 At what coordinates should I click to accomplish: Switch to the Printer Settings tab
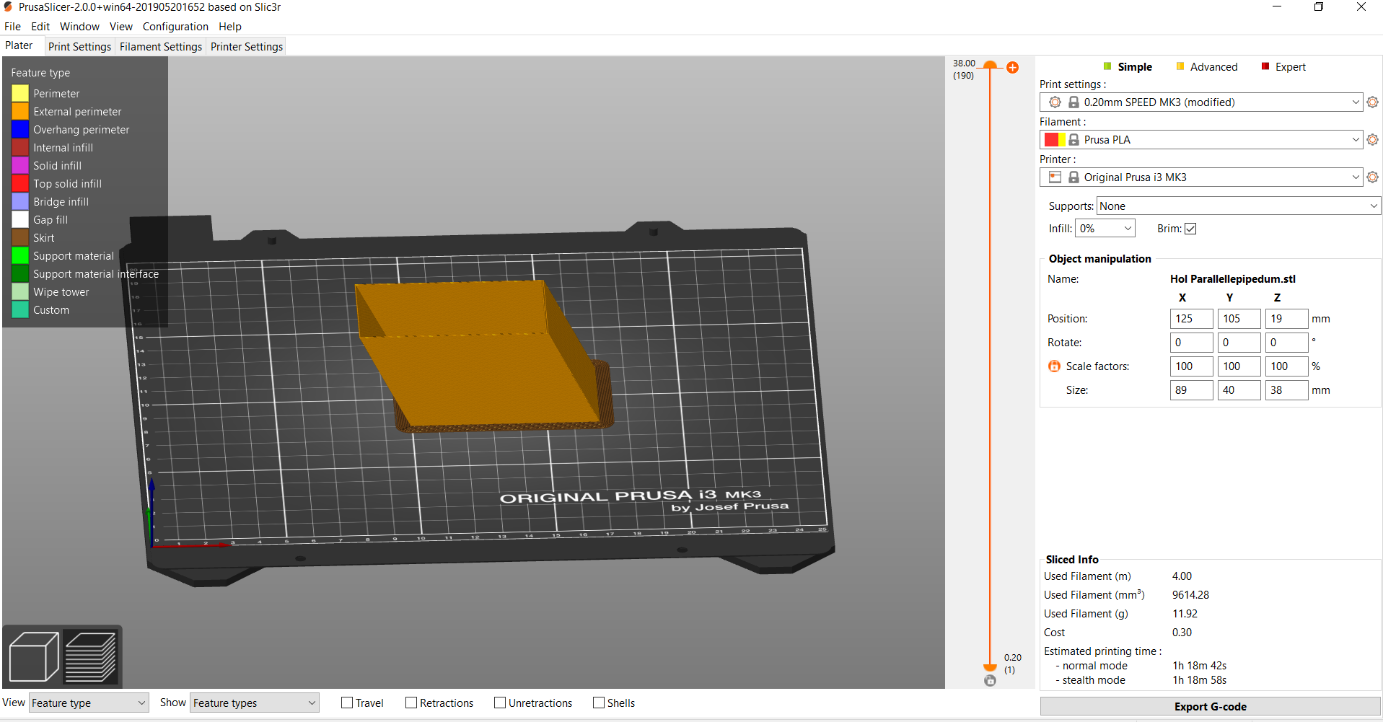pos(247,46)
